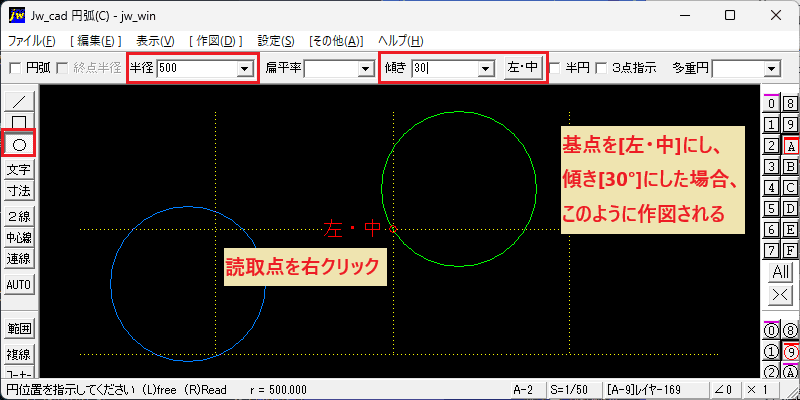Click the [A-9]レイヤー169 layer status button
The image size is (800, 400).
tap(656, 389)
